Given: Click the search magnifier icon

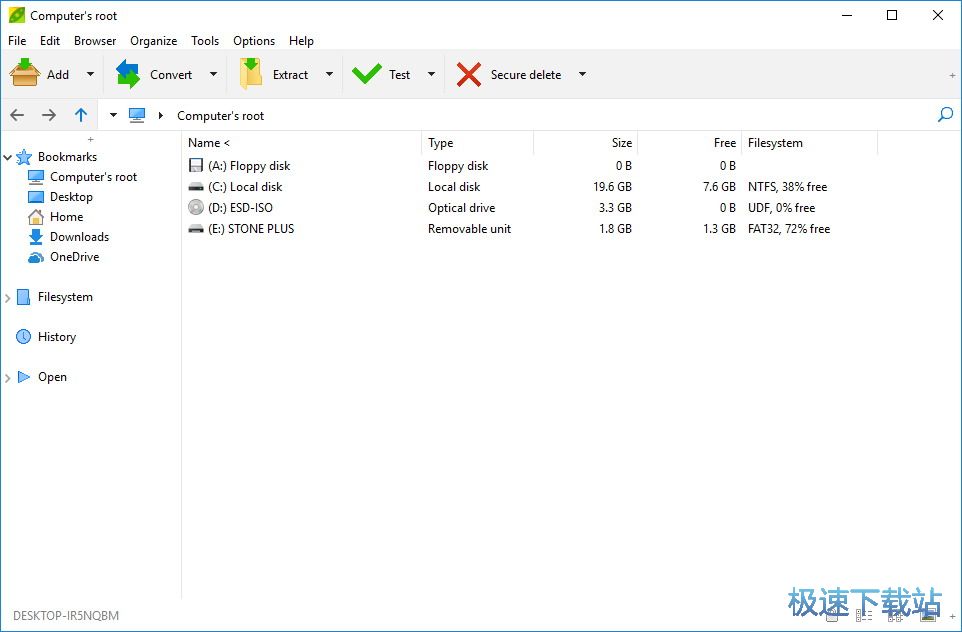Looking at the screenshot, I should point(945,114).
